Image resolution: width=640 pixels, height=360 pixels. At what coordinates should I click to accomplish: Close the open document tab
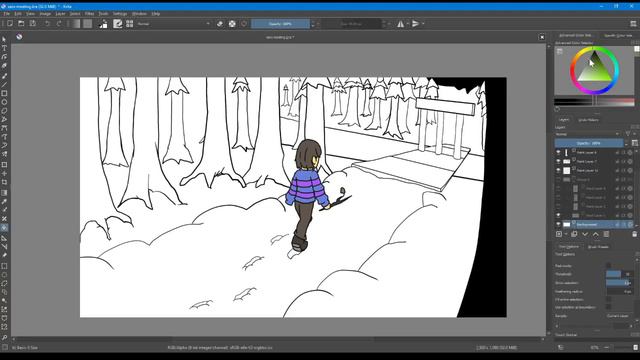click(x=542, y=37)
